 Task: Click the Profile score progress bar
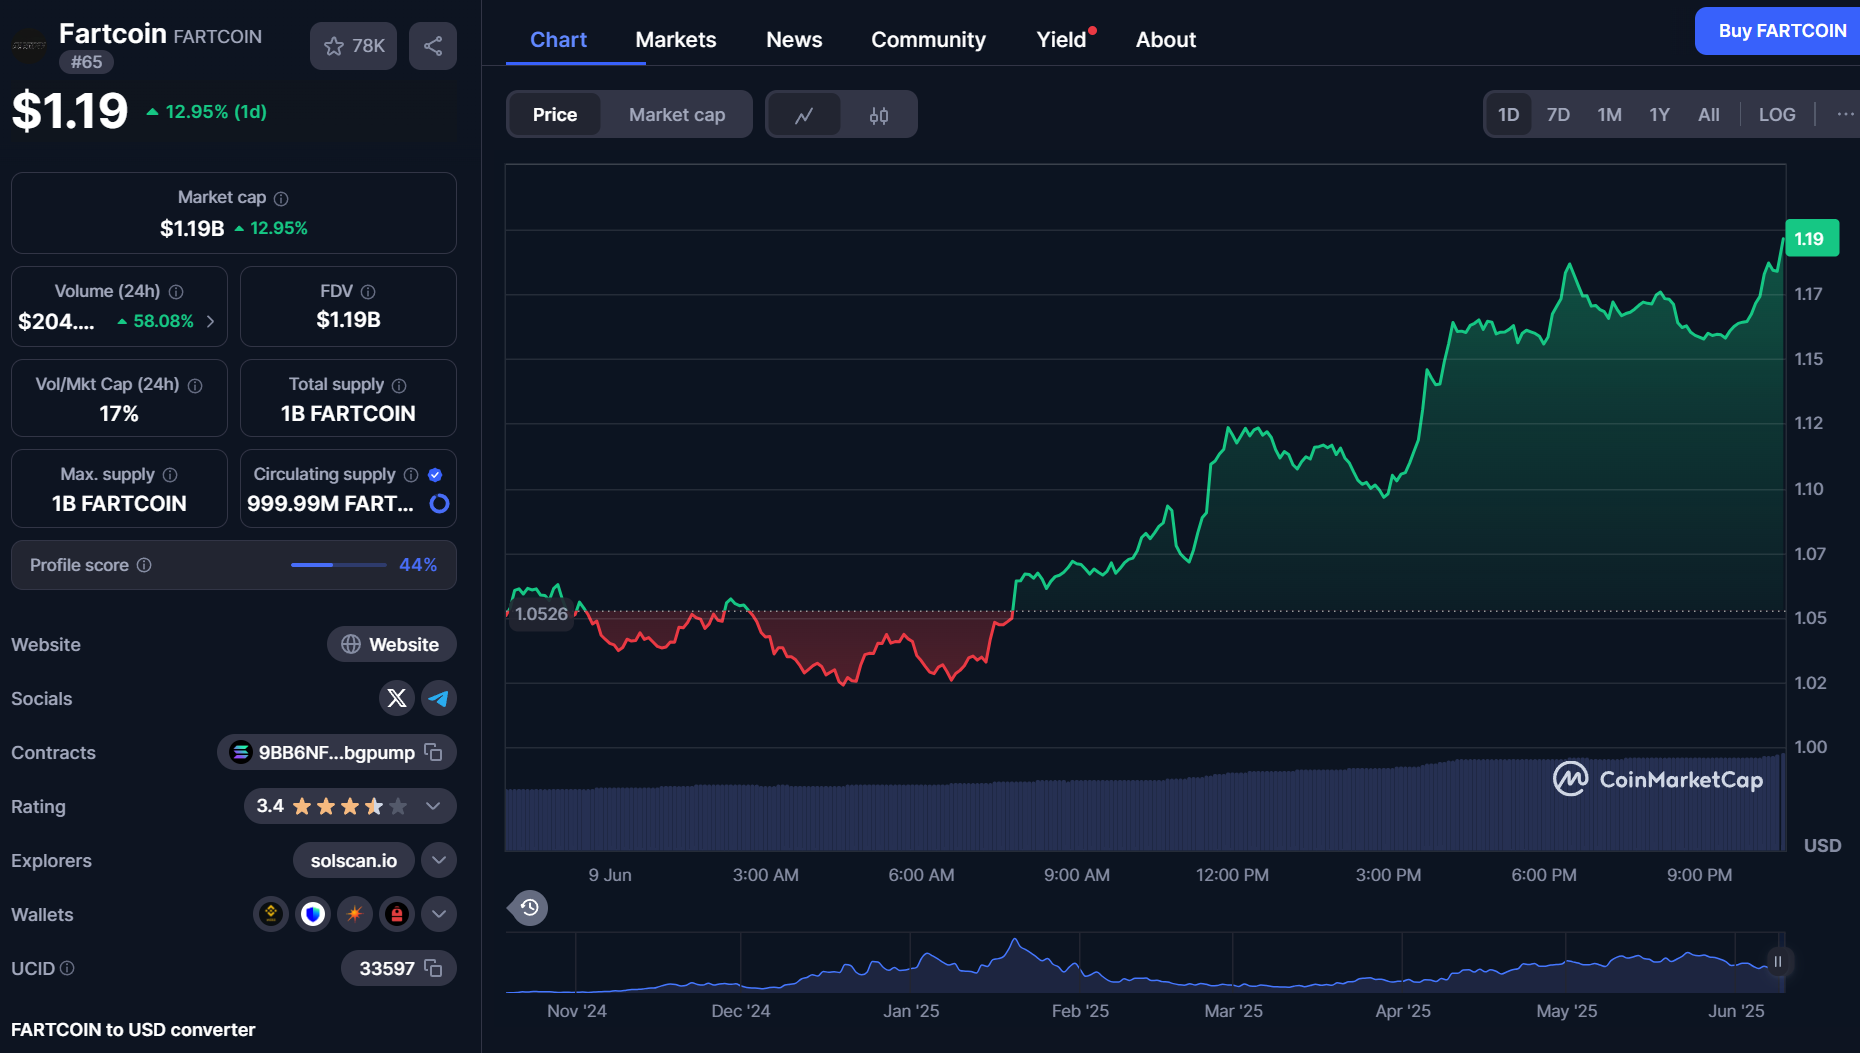click(338, 565)
